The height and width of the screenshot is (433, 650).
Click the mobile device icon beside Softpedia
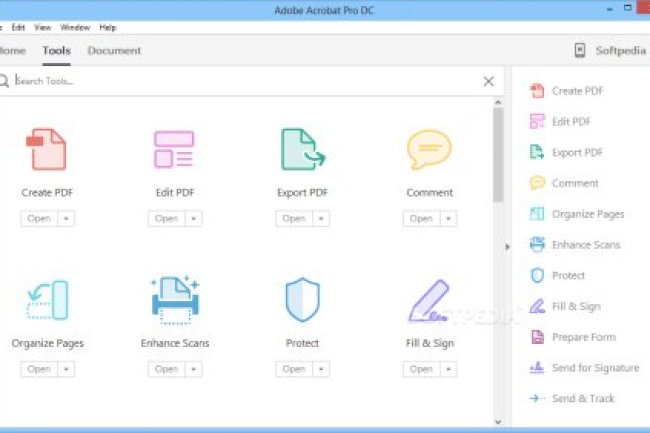pos(580,51)
